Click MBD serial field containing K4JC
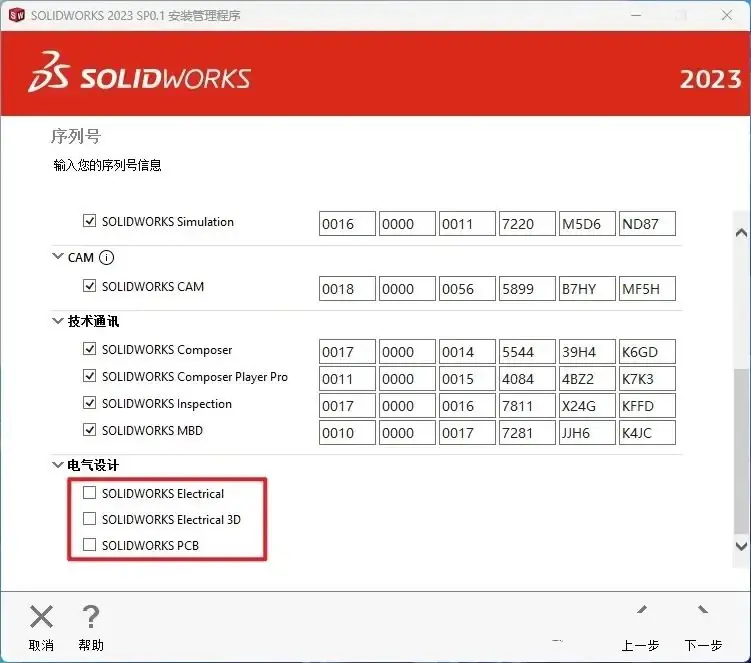751x663 pixels. (x=647, y=433)
